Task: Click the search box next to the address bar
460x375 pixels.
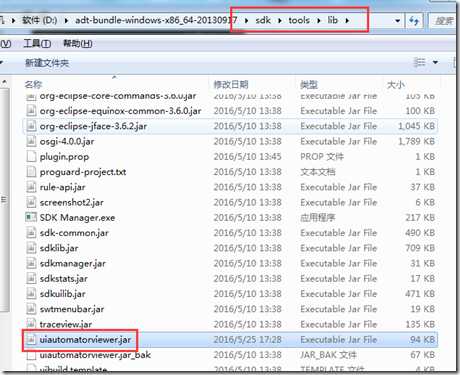Action: click(x=443, y=21)
